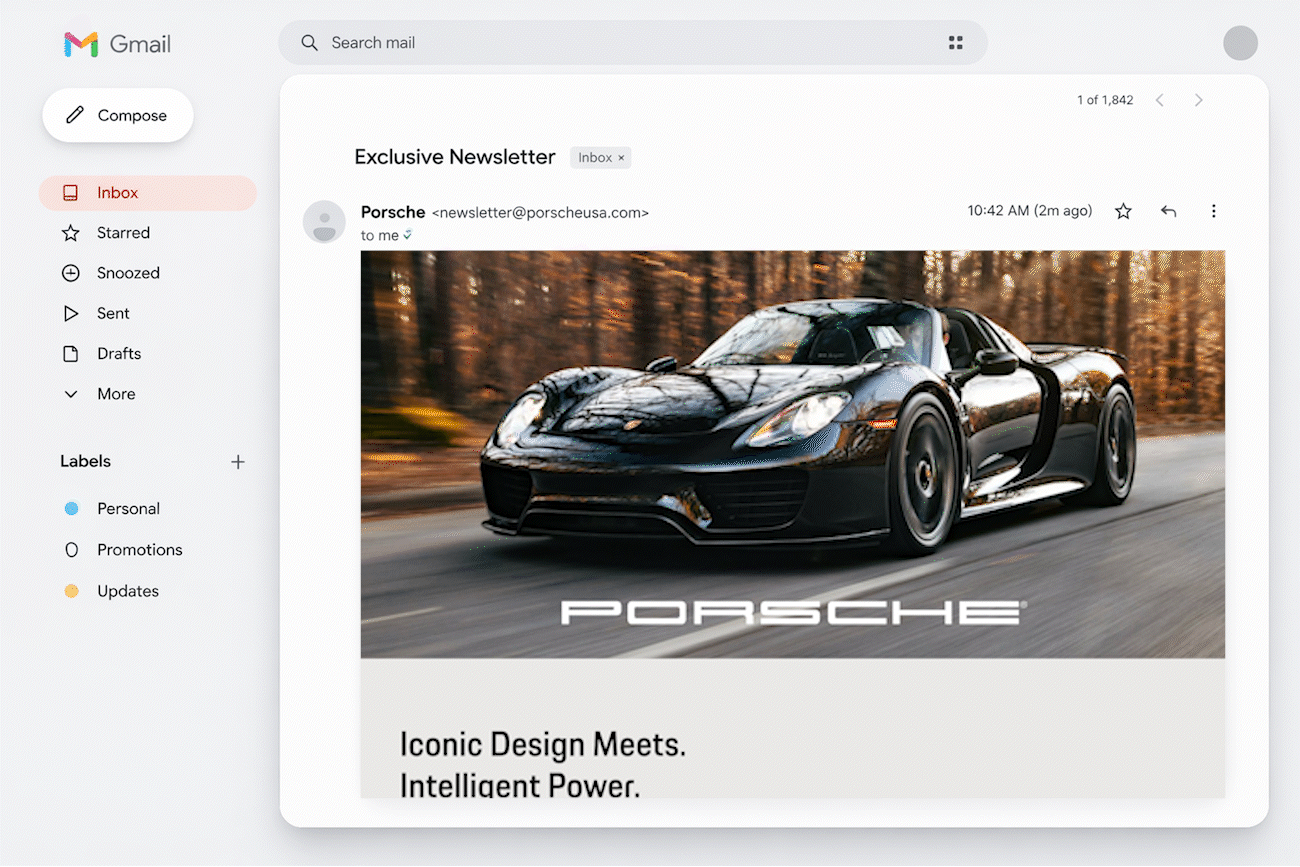The height and width of the screenshot is (867, 1300).
Task: Open the account avatar at the top right
Action: click(1240, 43)
